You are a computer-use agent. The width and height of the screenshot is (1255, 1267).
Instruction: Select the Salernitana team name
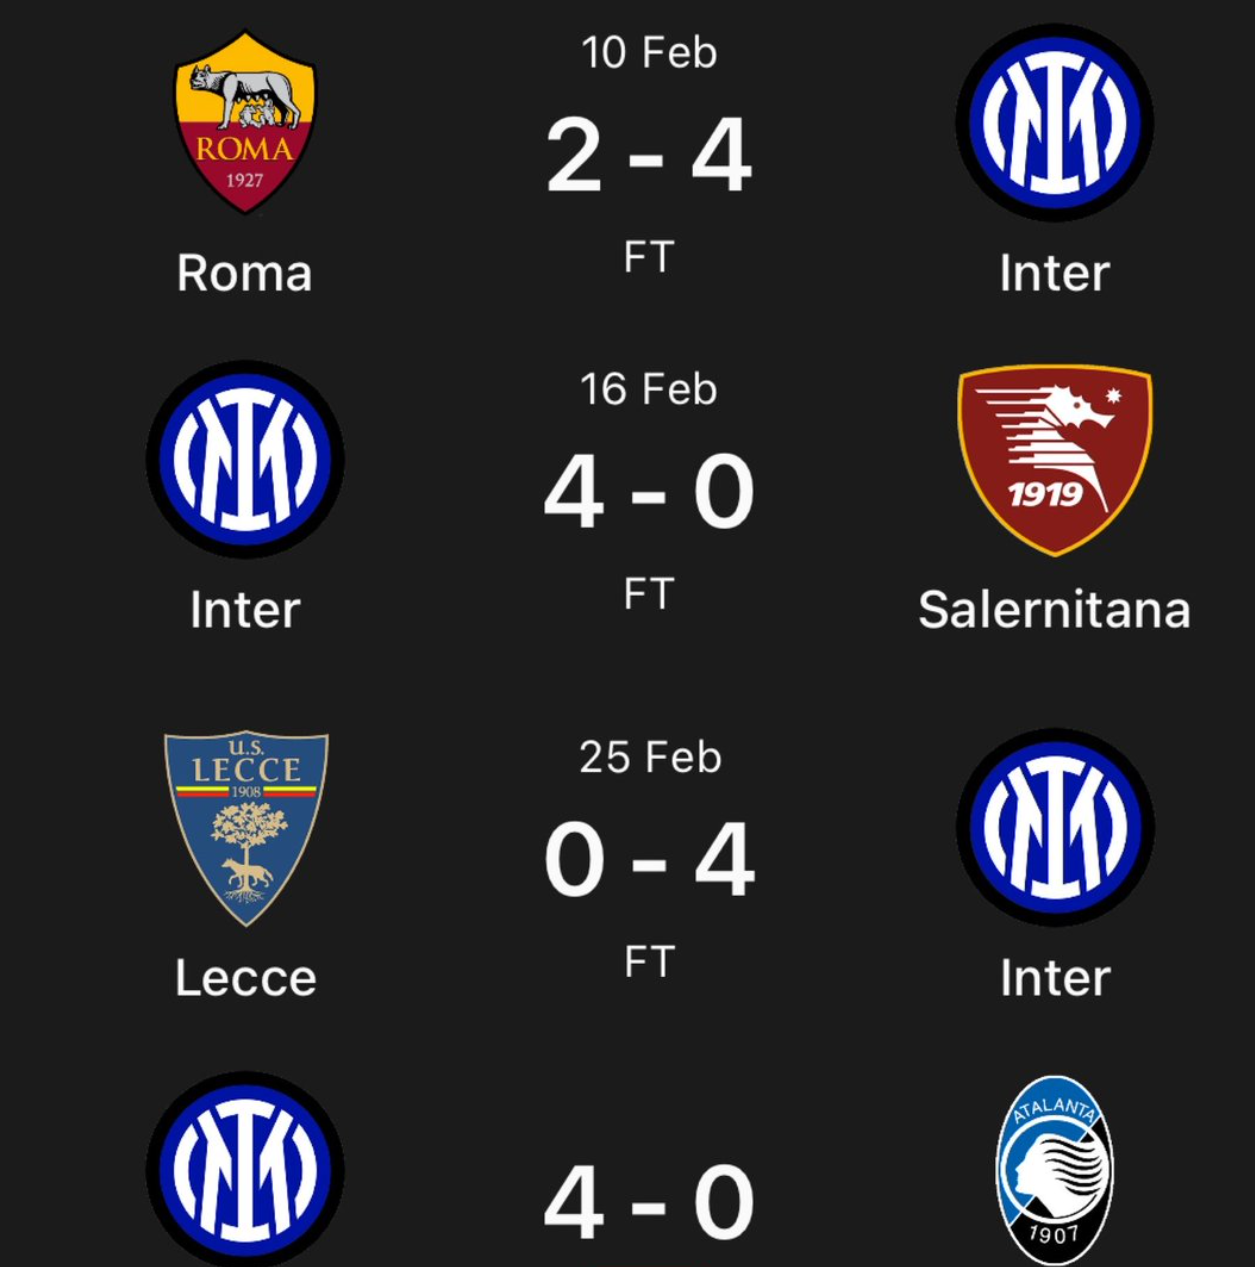[1054, 610]
